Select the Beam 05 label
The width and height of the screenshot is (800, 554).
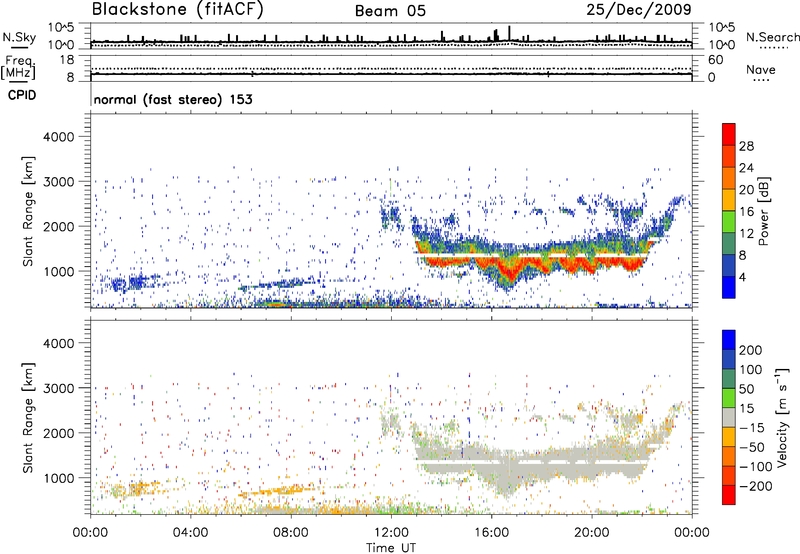click(x=390, y=11)
